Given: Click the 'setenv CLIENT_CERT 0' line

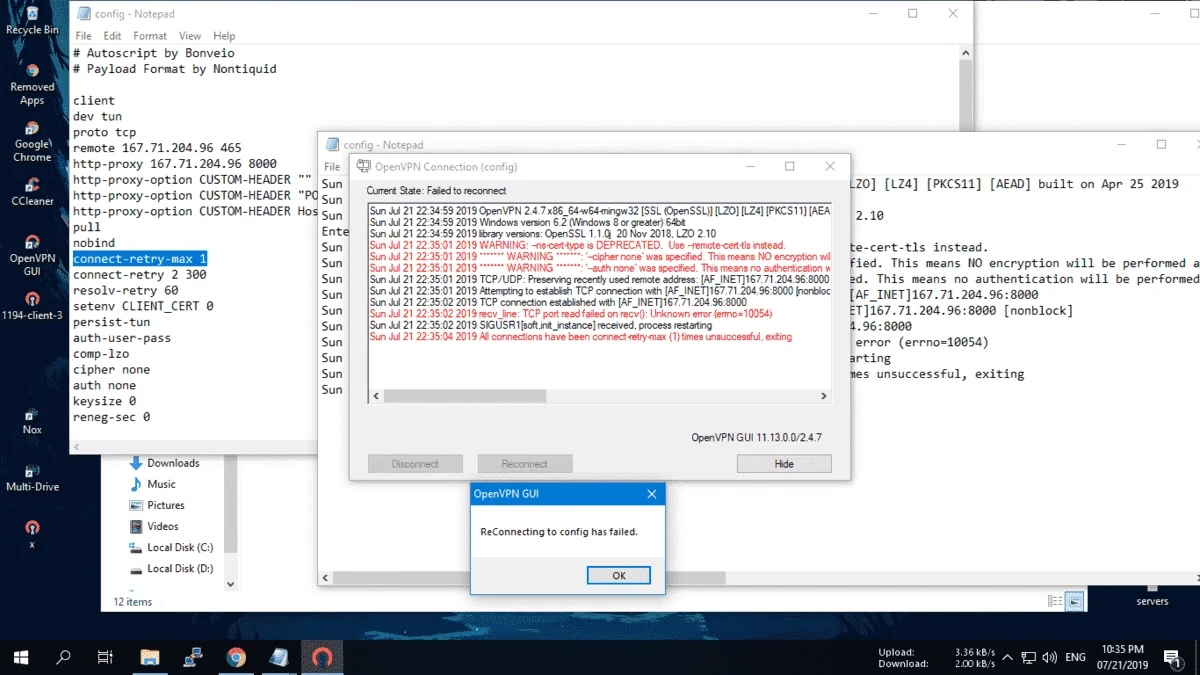Looking at the screenshot, I should (x=143, y=306).
